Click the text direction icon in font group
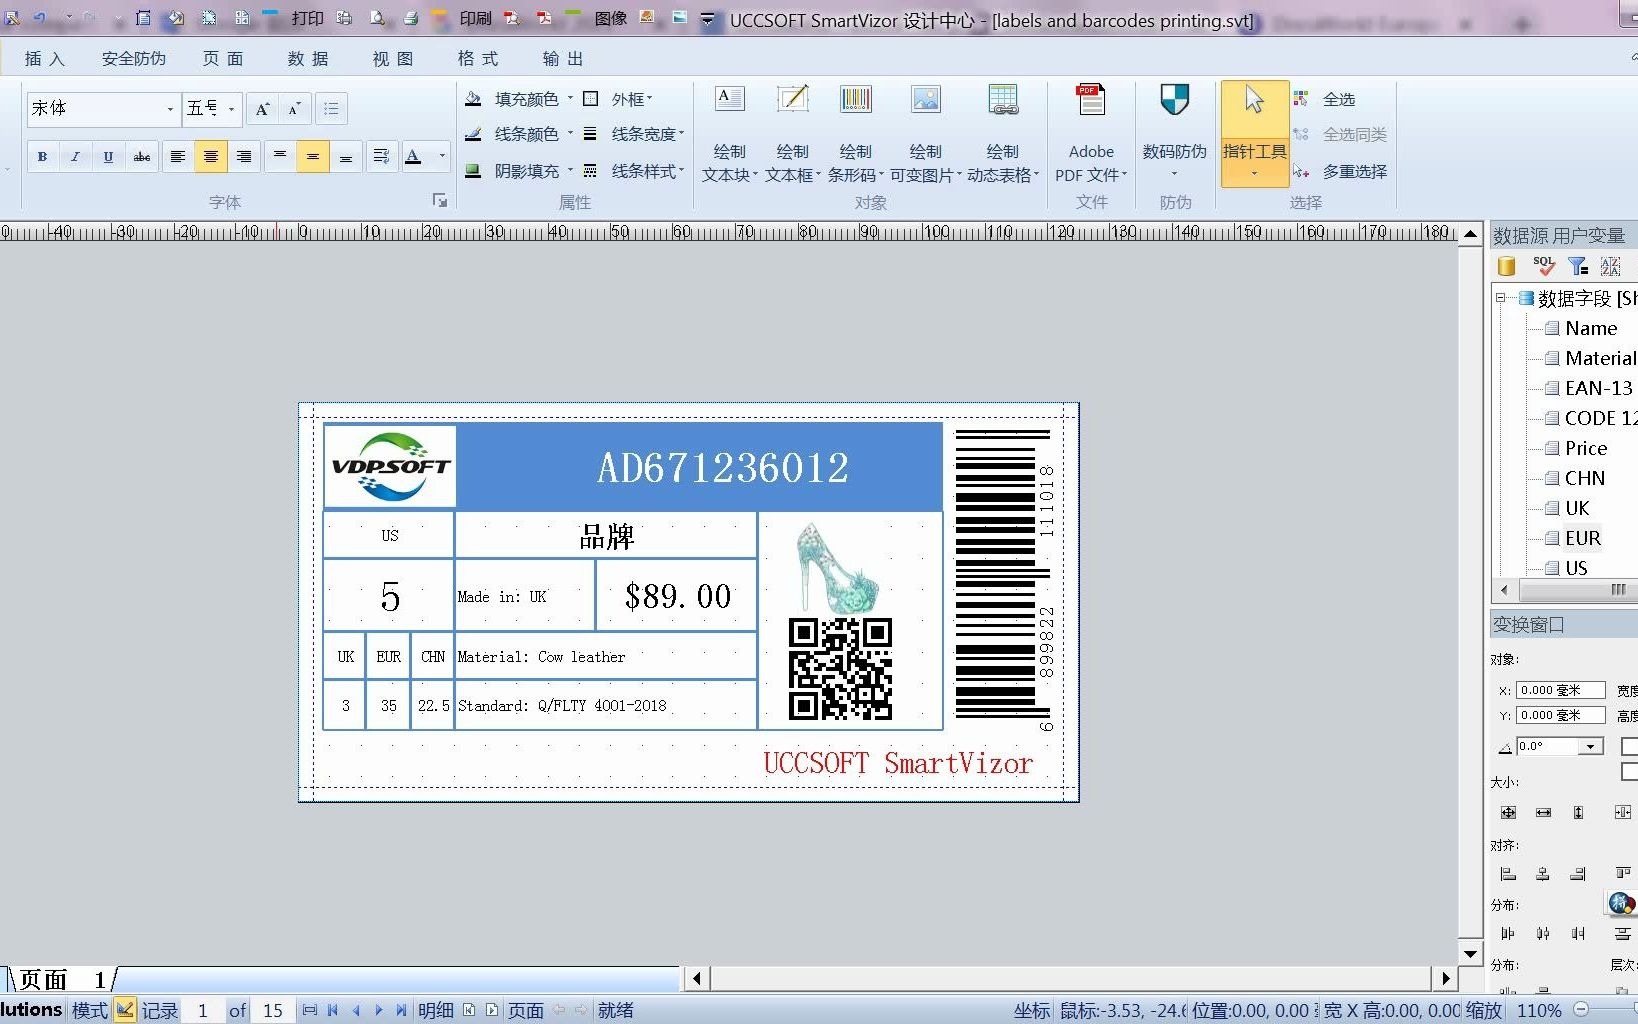 381,156
